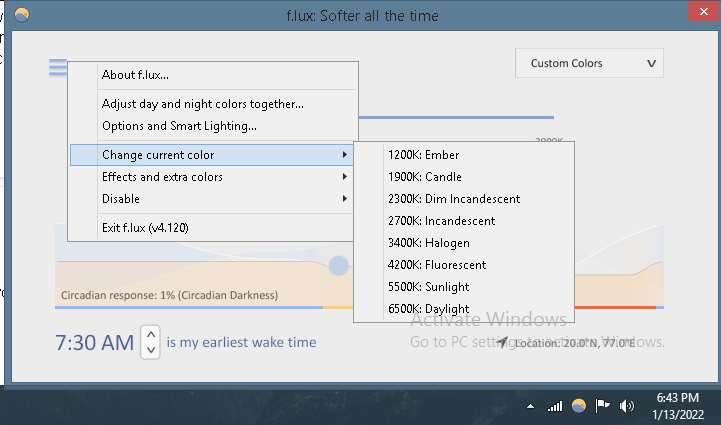
Task: Click the Location: 20.0°N, 77.0°E link
Action: (575, 343)
